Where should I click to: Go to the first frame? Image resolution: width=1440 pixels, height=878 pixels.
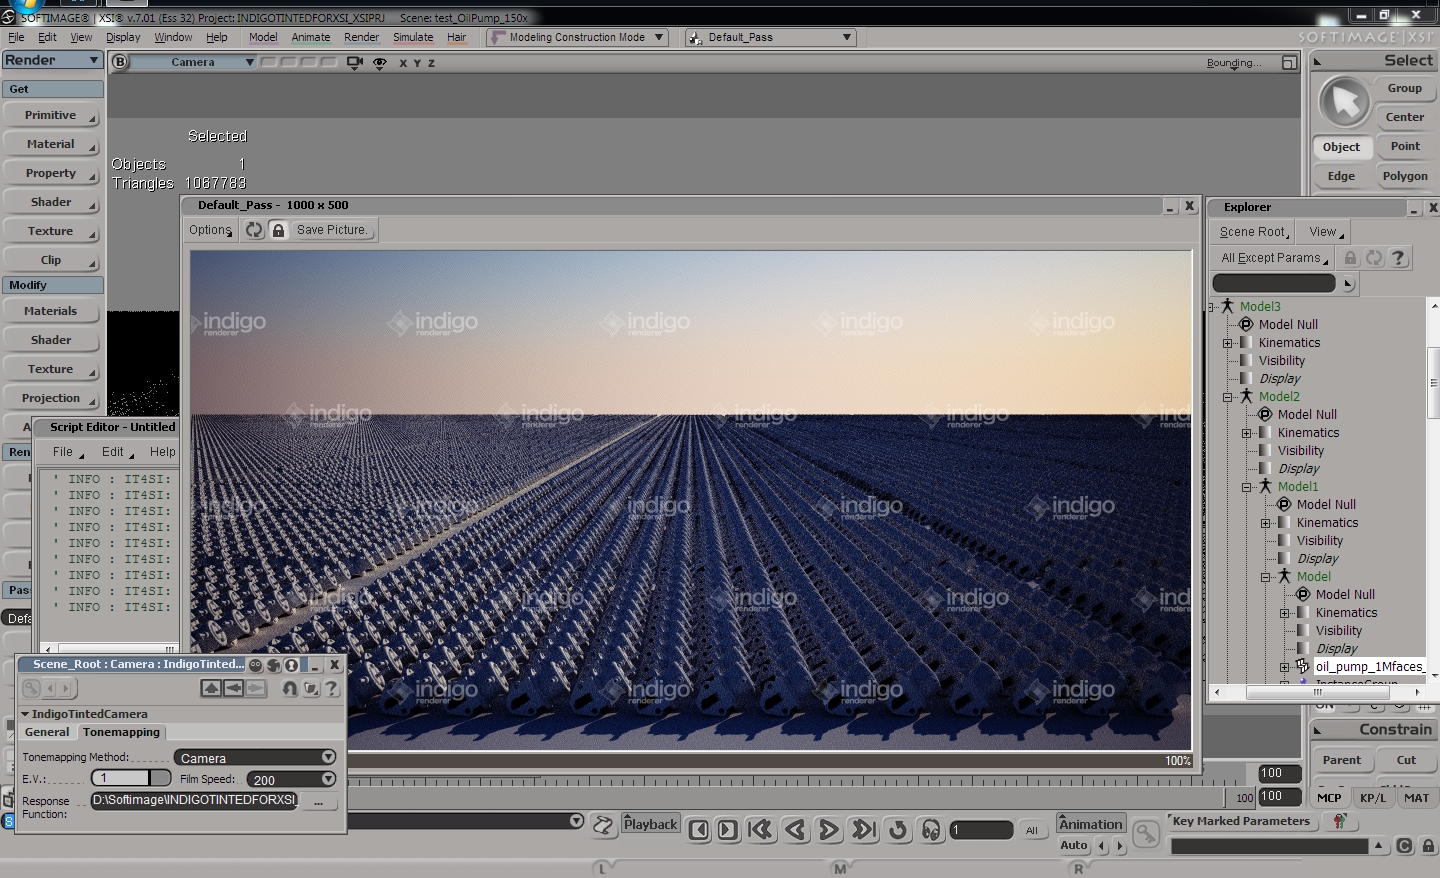[760, 830]
